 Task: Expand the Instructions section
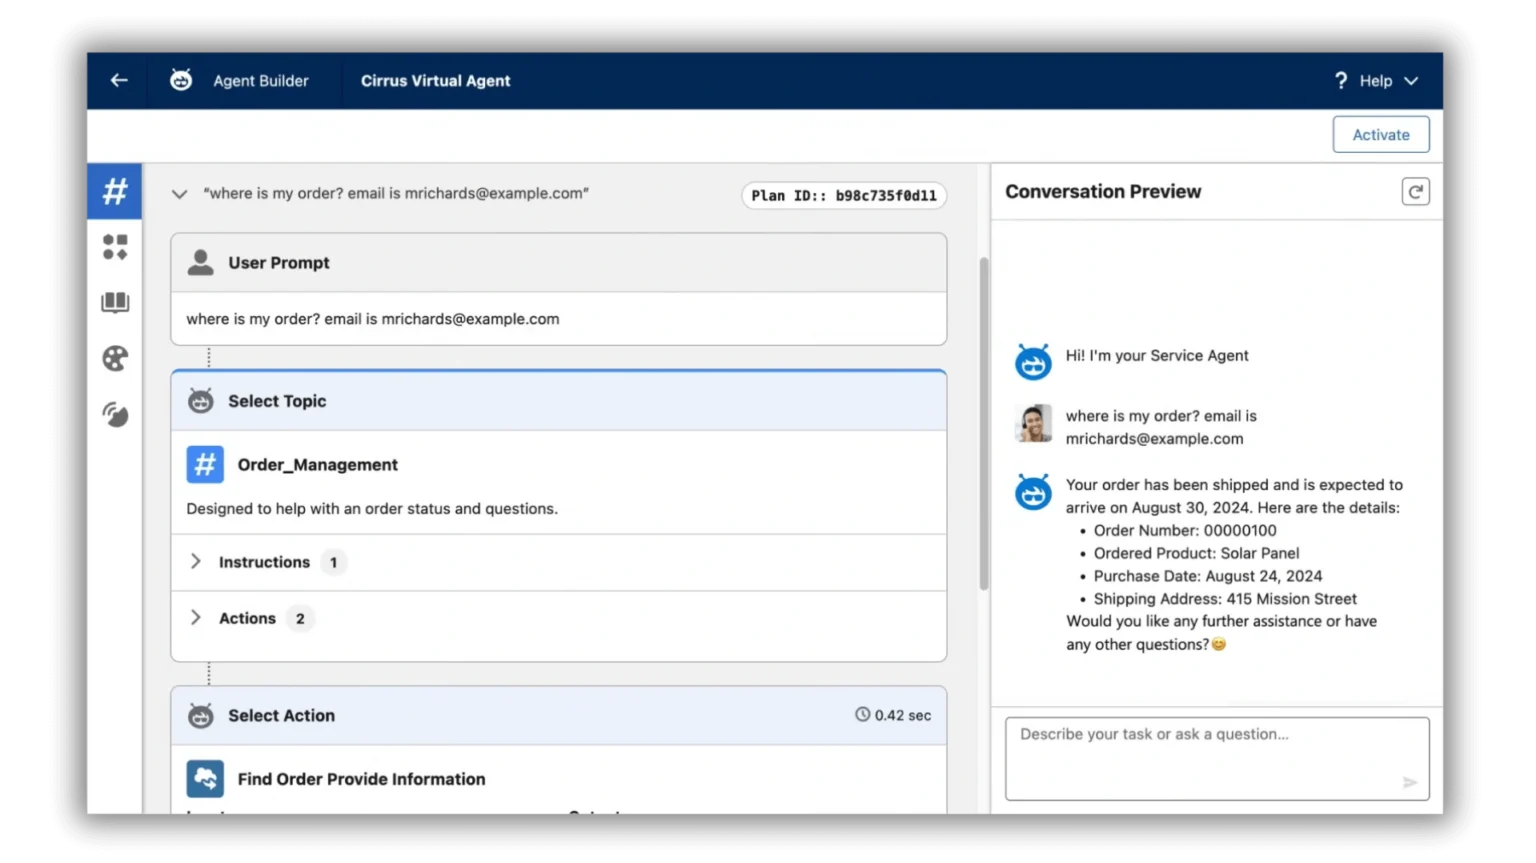coord(196,562)
